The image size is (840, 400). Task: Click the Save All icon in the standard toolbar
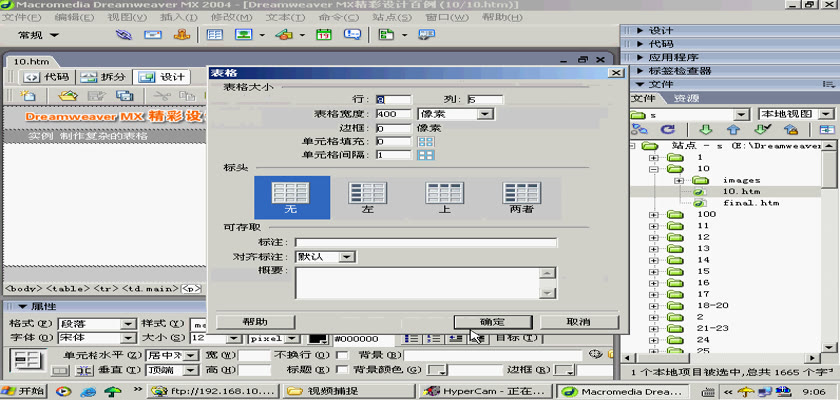coord(125,96)
